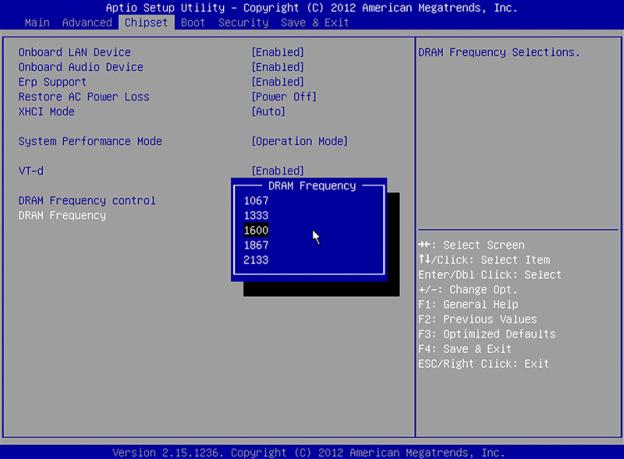The width and height of the screenshot is (624, 459).
Task: Select System Performance Mode label
Action: point(90,141)
